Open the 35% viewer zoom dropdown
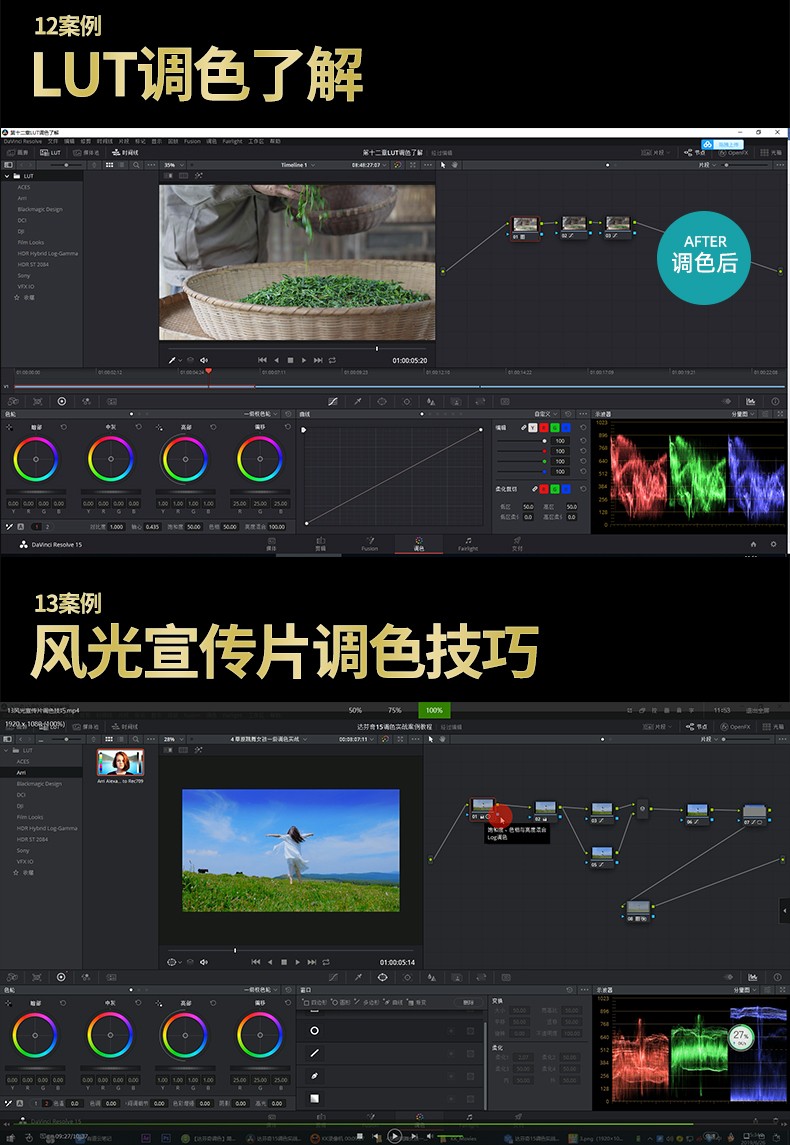This screenshot has width=790, height=1145. [x=173, y=165]
